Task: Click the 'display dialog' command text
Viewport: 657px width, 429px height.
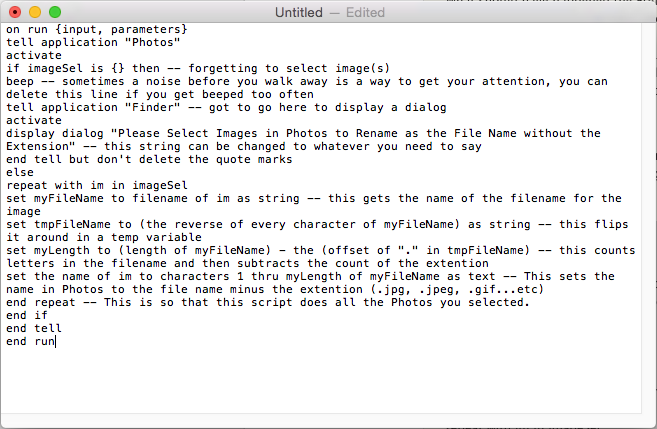Action: [x=55, y=133]
